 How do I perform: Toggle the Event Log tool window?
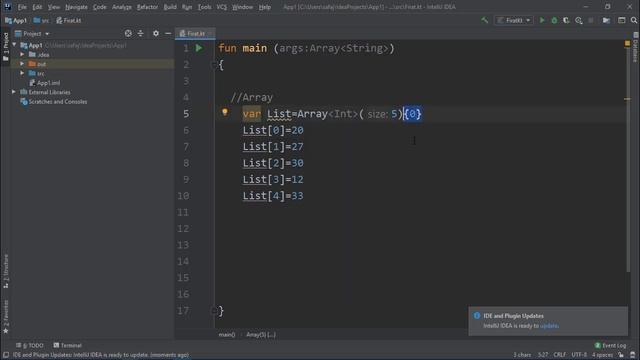610,345
